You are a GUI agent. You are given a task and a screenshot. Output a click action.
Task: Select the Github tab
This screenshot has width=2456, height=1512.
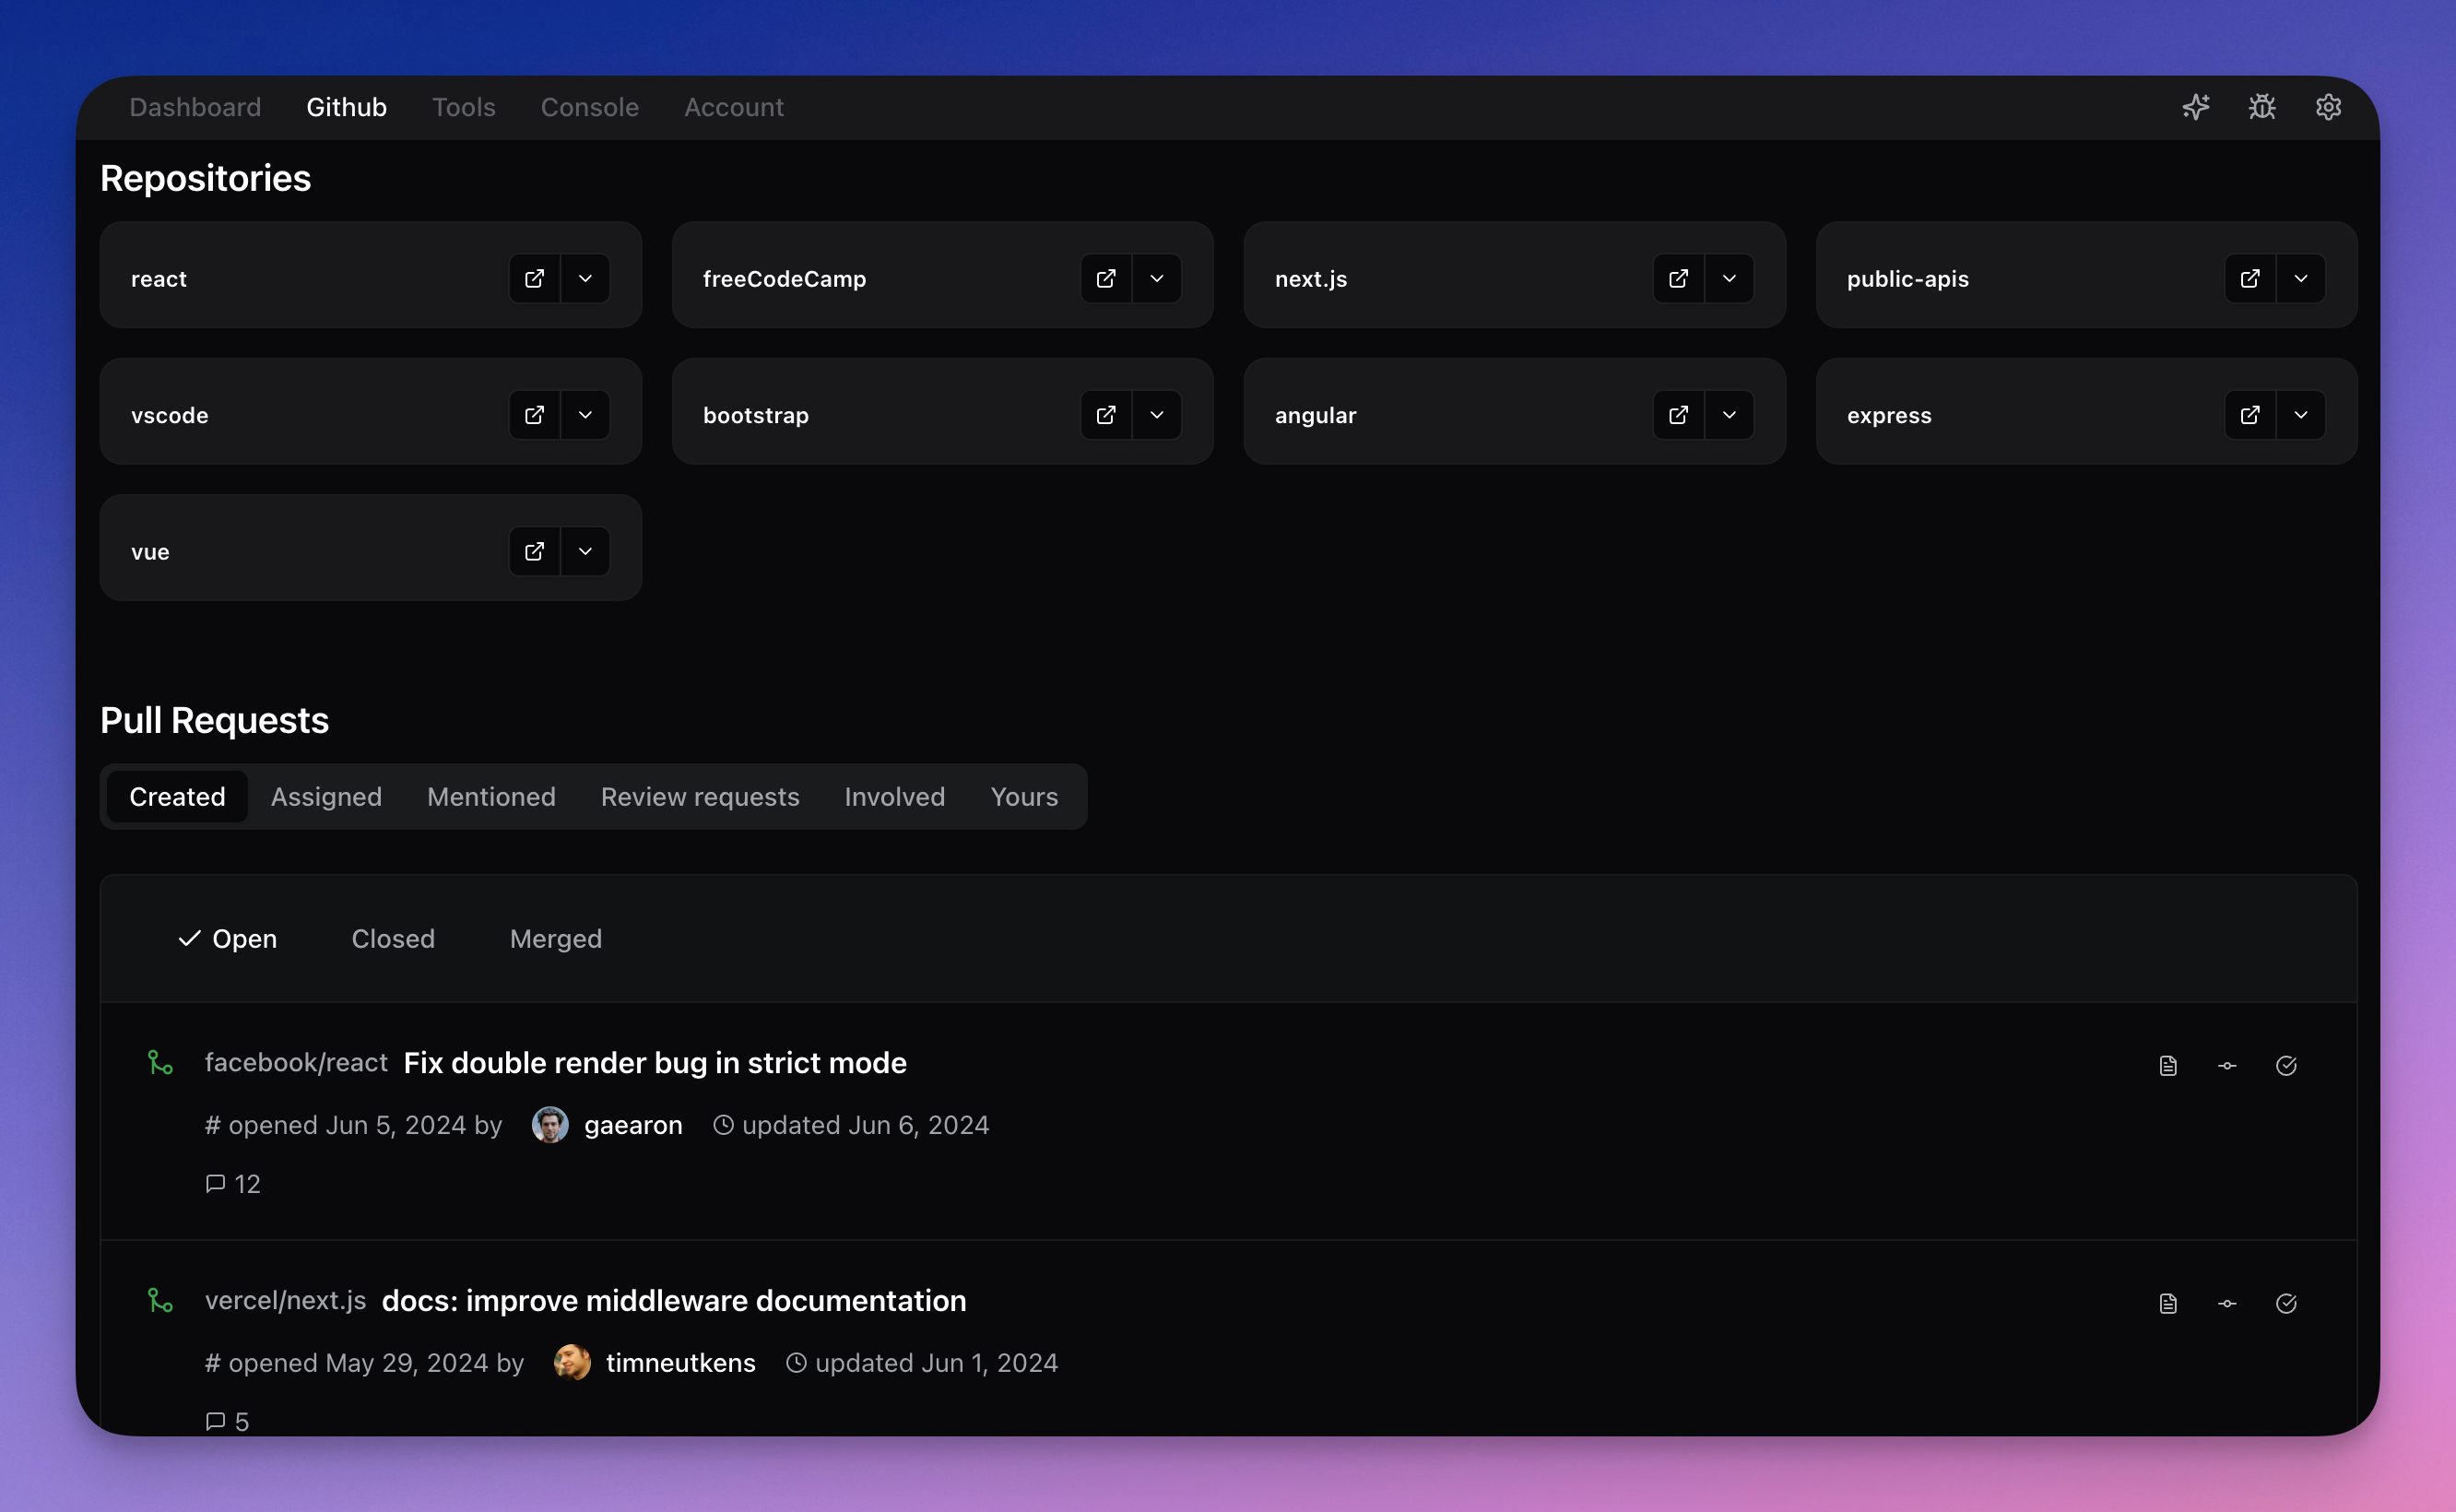[346, 107]
